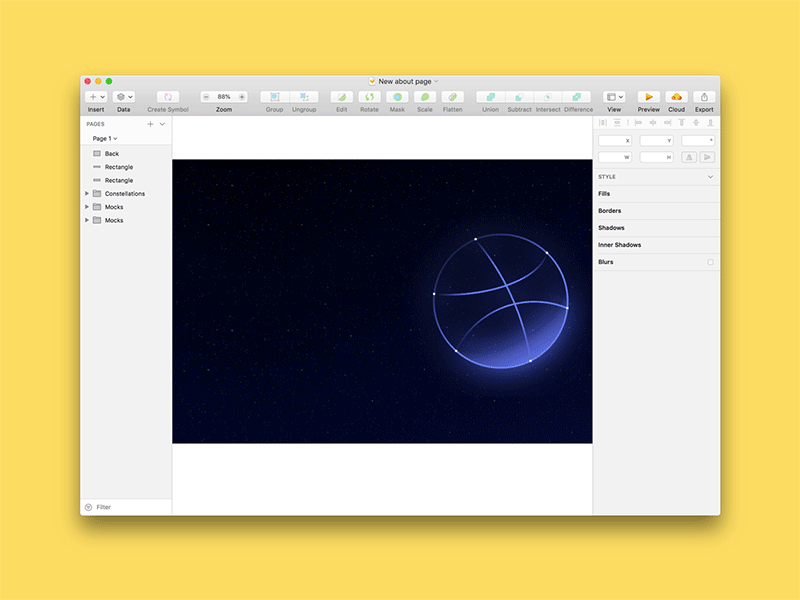Apply the Subtract boolean operation
This screenshot has width=800, height=600.
(x=519, y=96)
